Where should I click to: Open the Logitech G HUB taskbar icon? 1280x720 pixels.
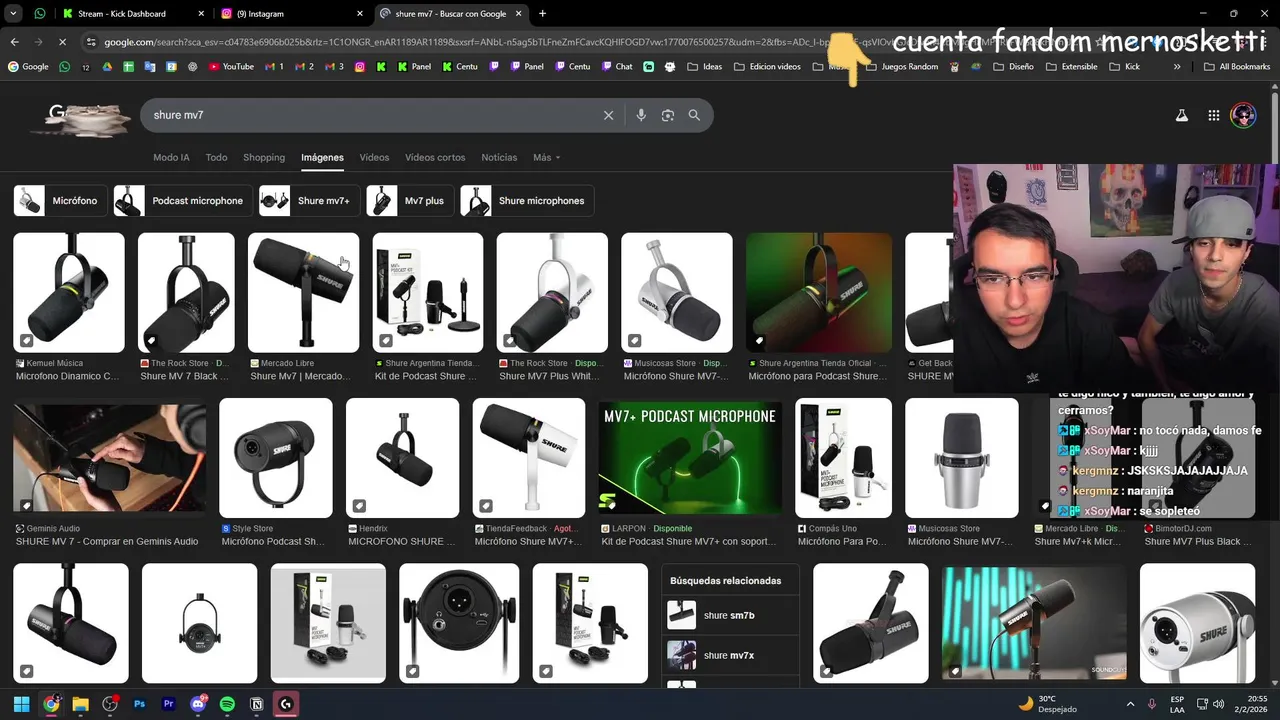[286, 704]
